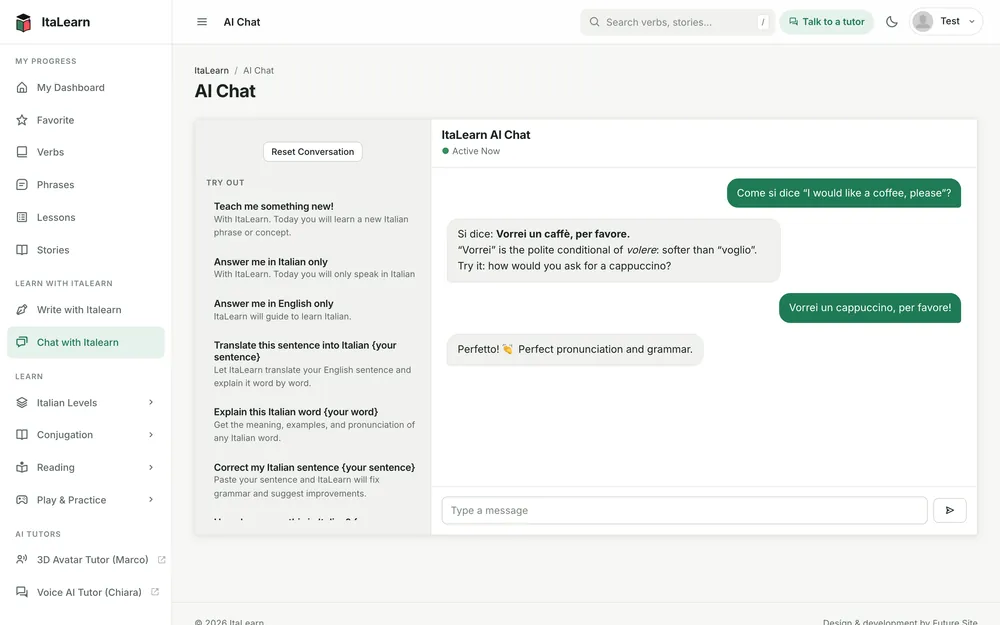The image size is (1000, 625).
Task: Click the Write with Italearn pen icon
Action: (x=22, y=309)
